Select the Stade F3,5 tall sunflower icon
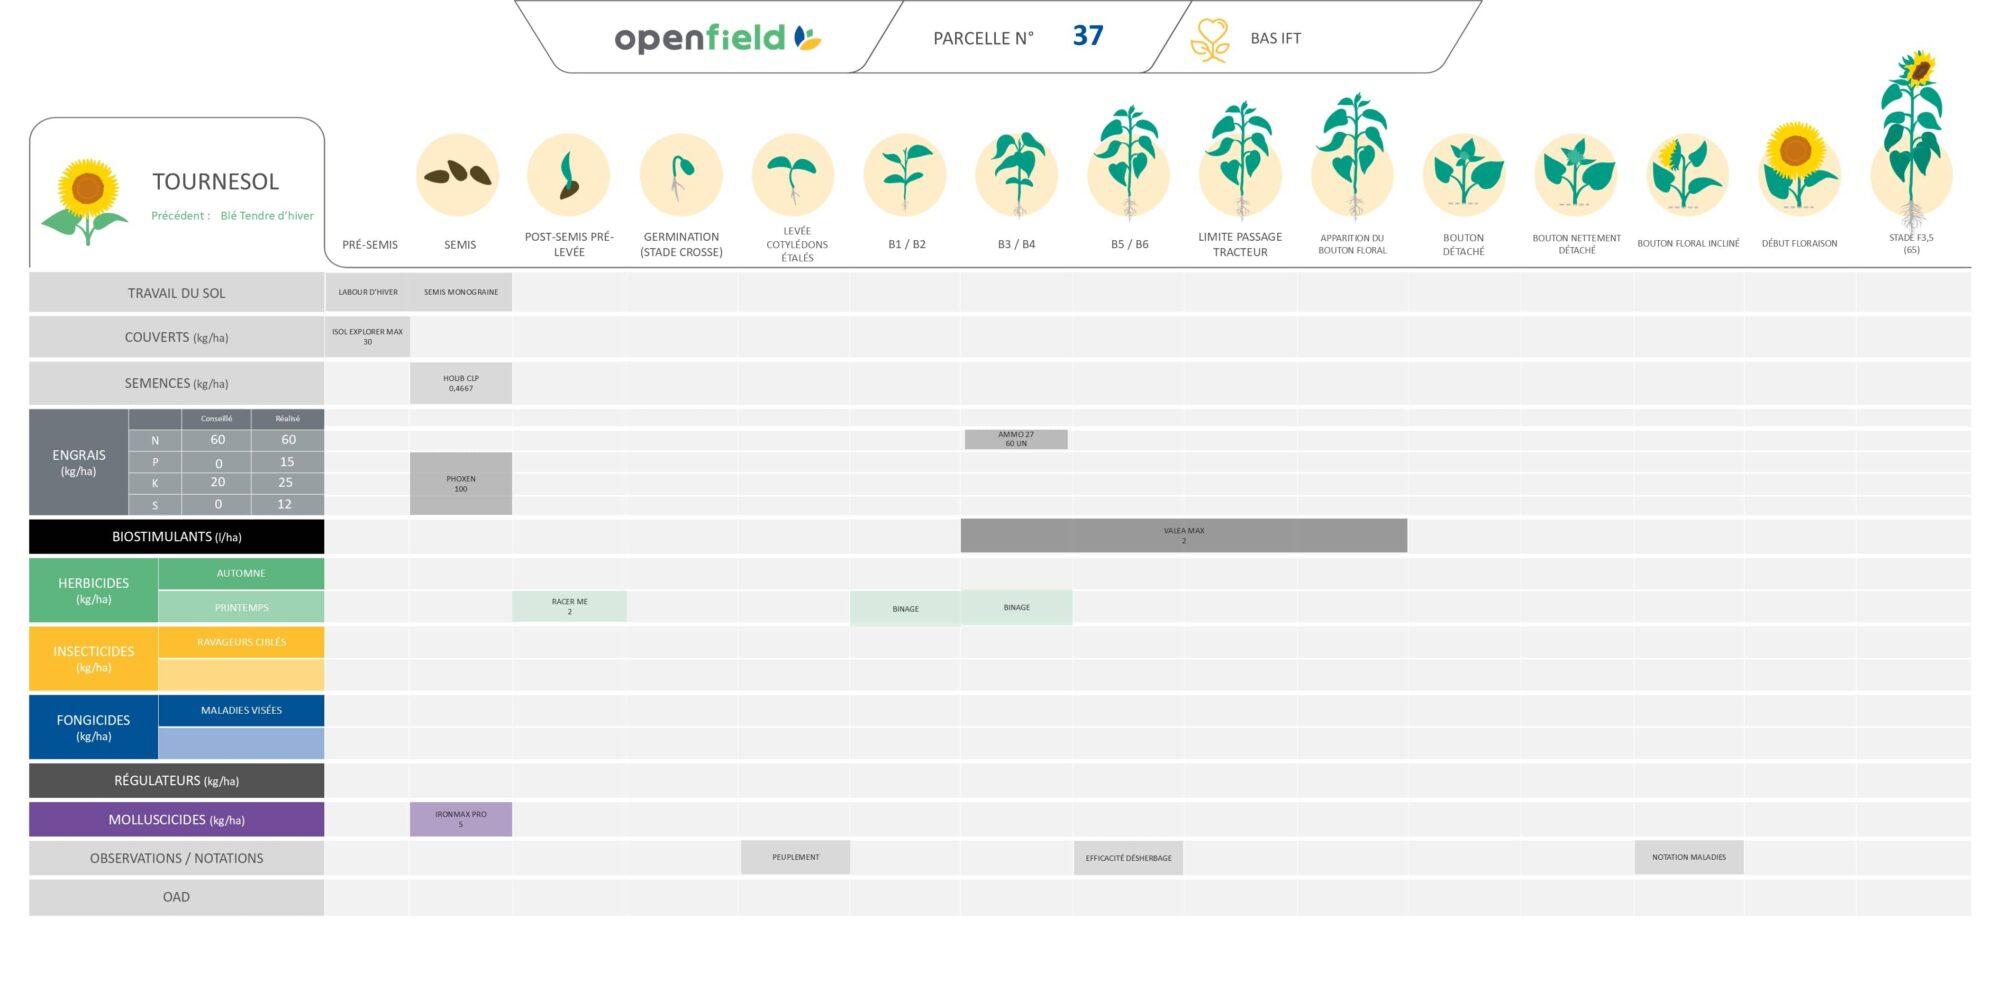This screenshot has height=1000, width=2000. coord(1912,140)
